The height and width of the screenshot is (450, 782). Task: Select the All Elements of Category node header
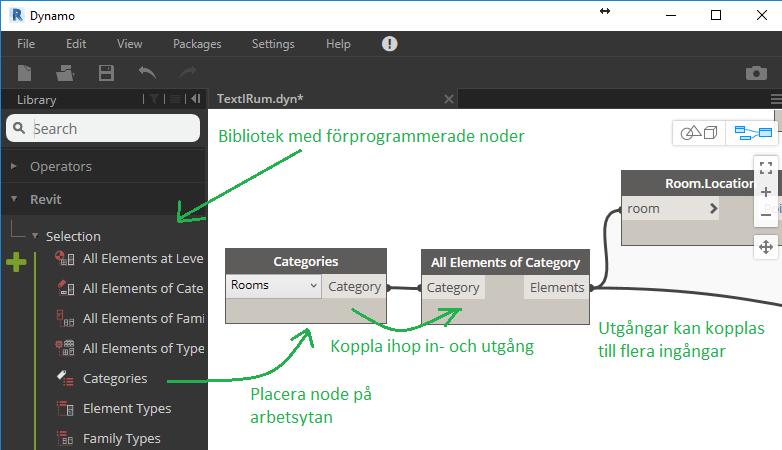click(505, 262)
